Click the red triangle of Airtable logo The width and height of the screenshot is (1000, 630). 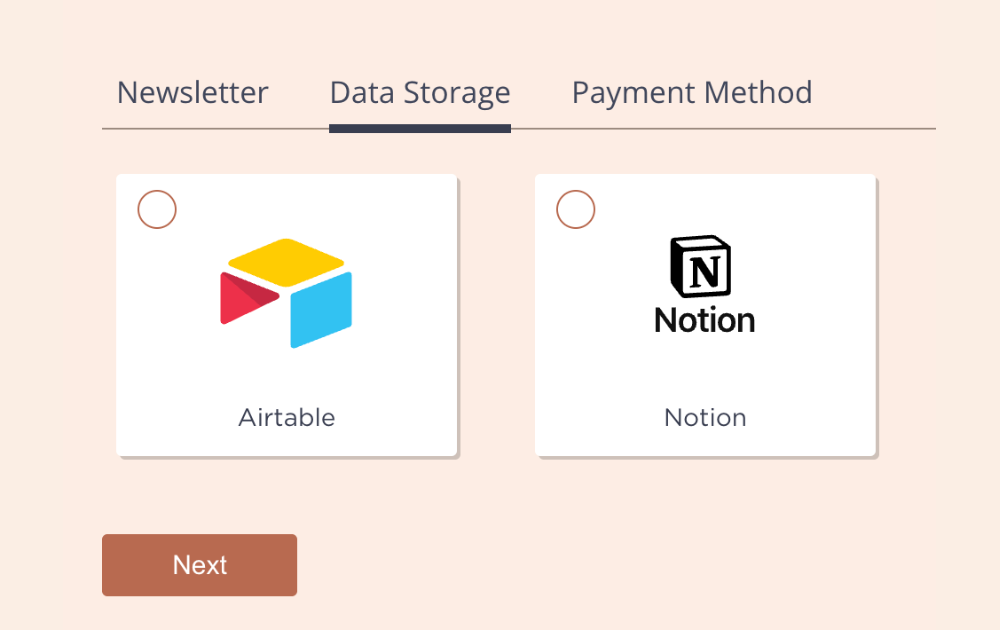[249, 298]
